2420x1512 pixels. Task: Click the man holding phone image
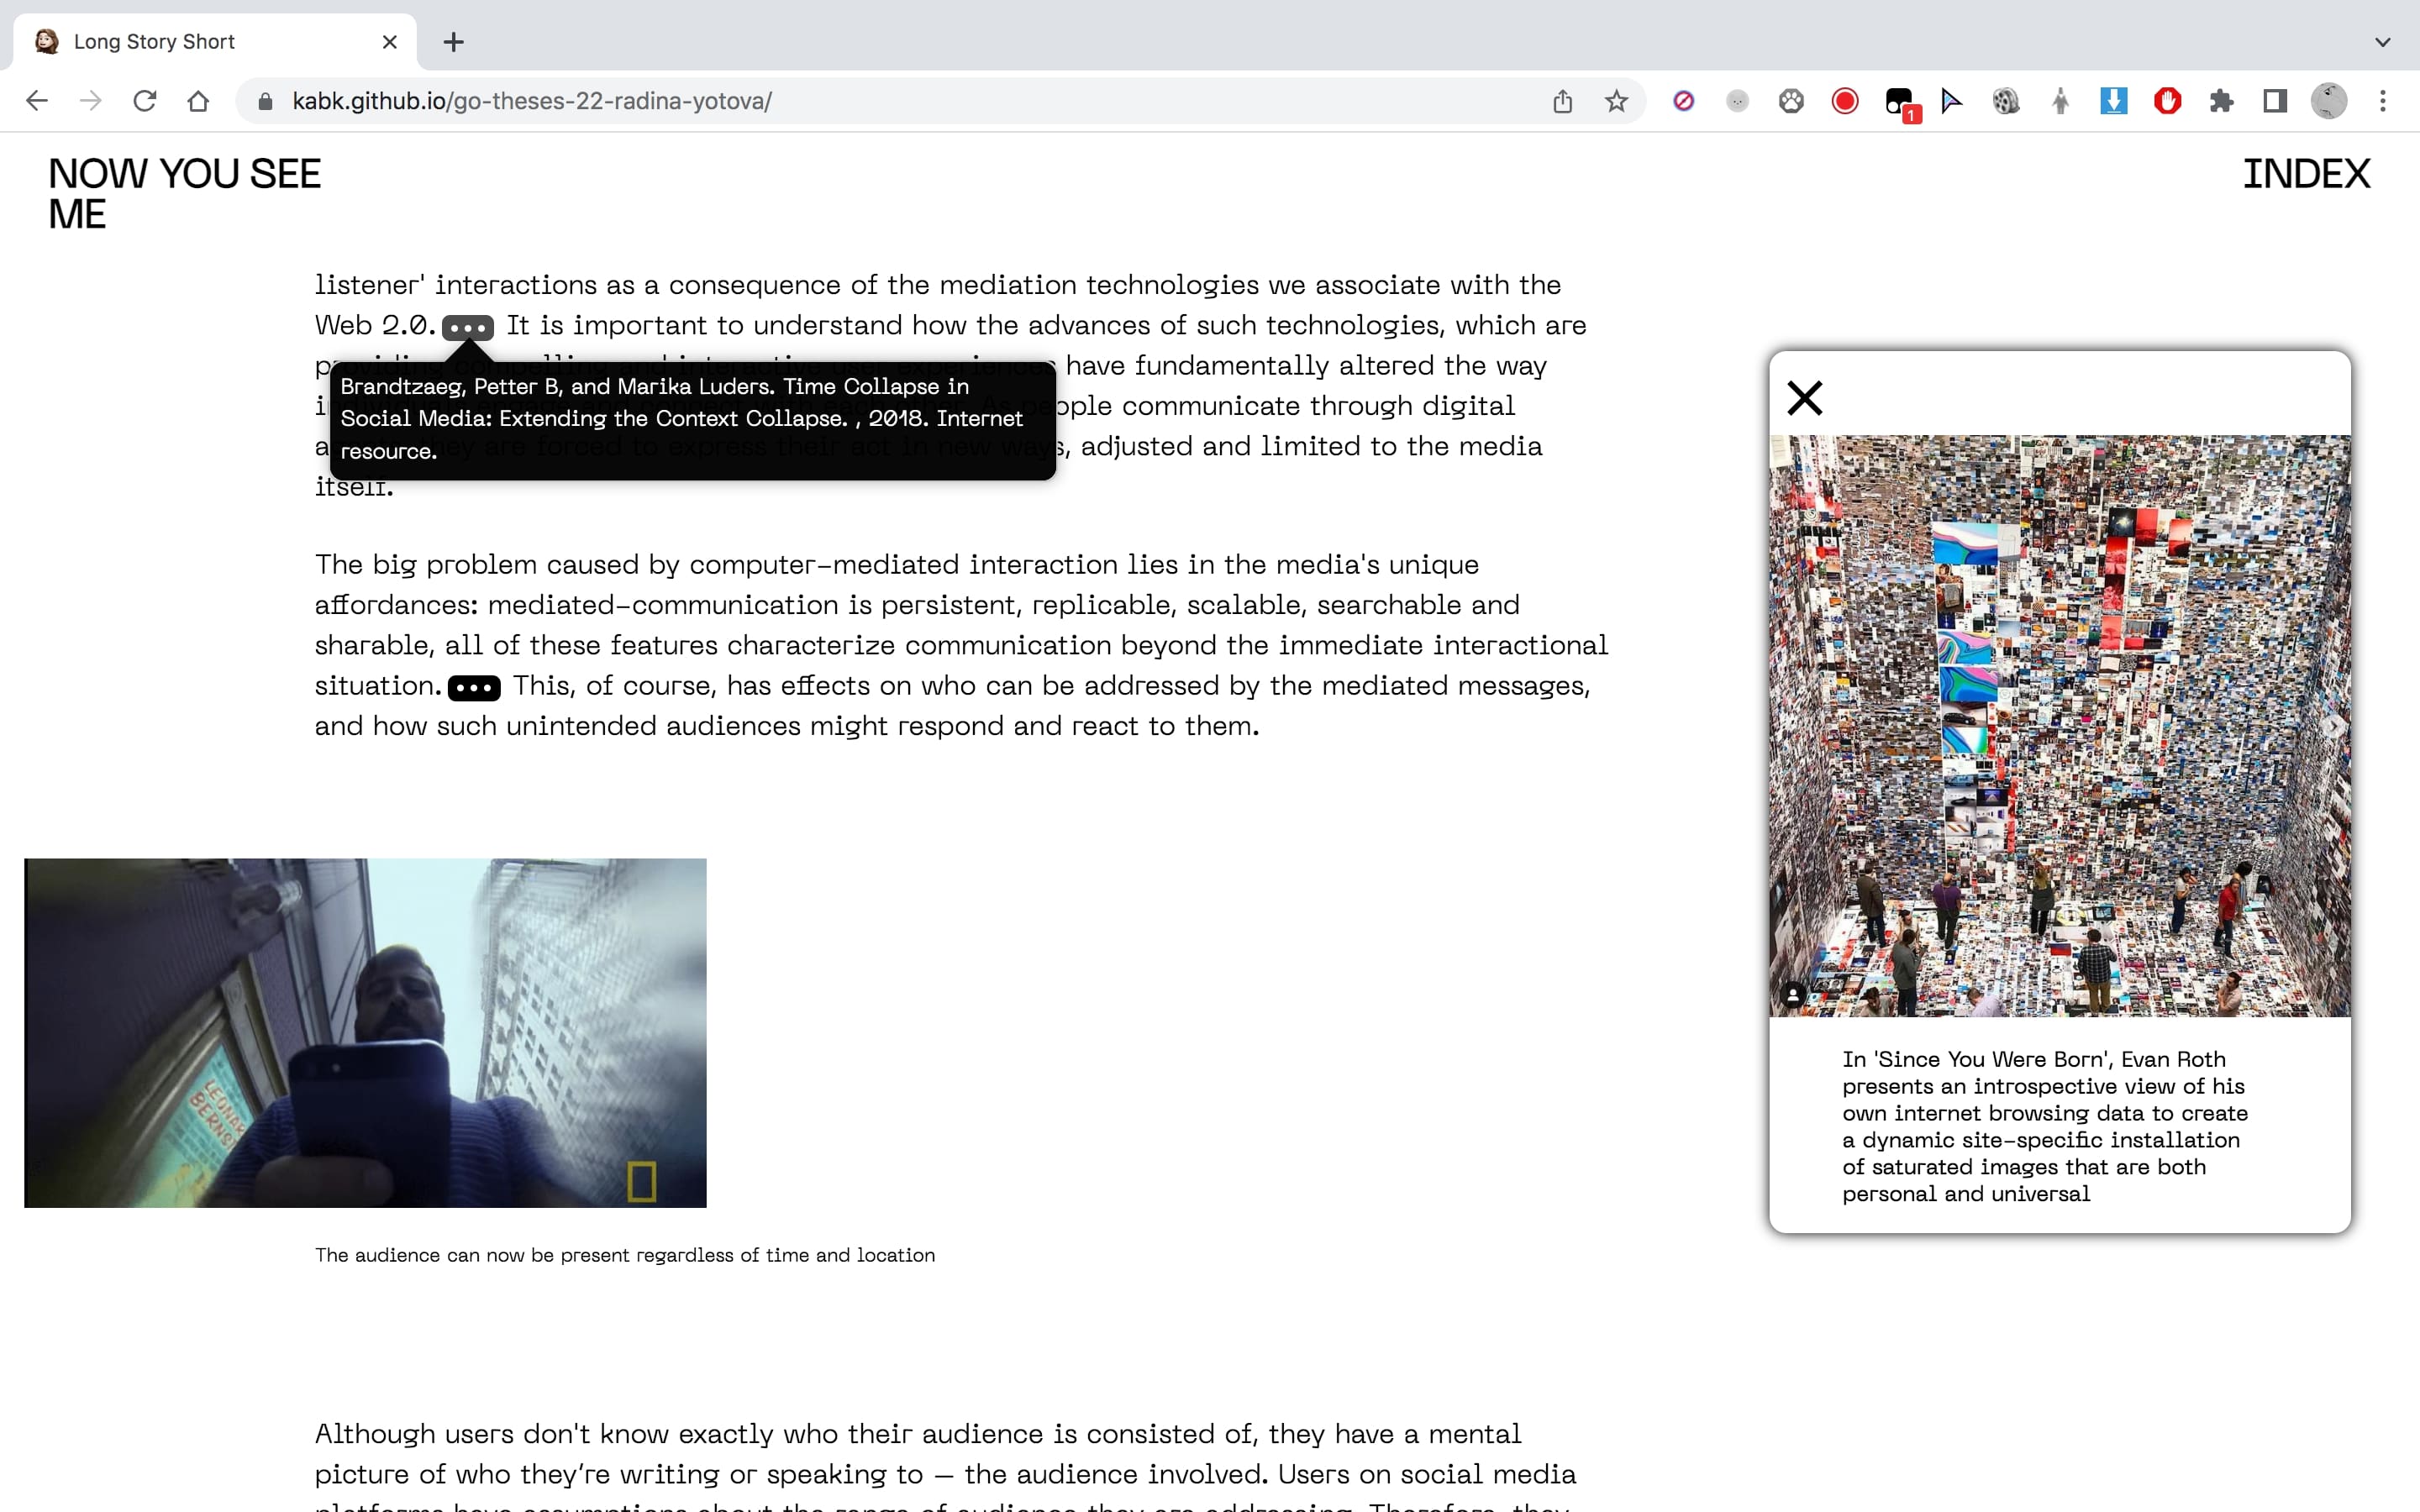[x=365, y=1032]
